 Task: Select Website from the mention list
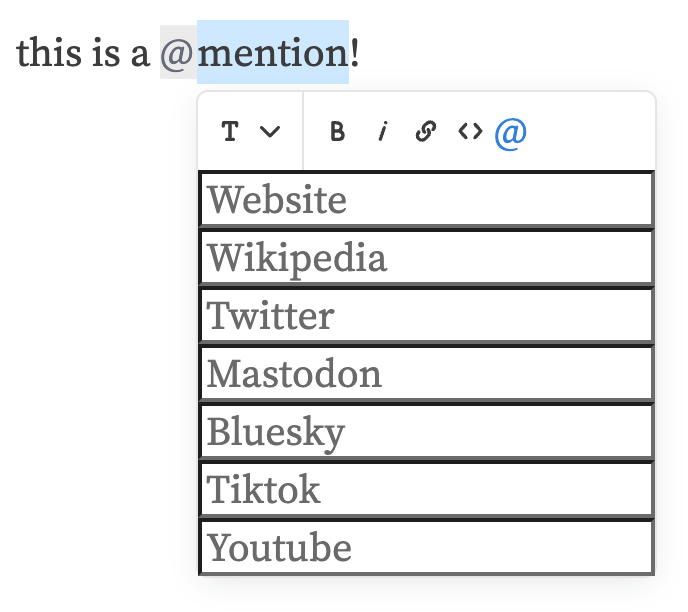pyautogui.click(x=426, y=200)
